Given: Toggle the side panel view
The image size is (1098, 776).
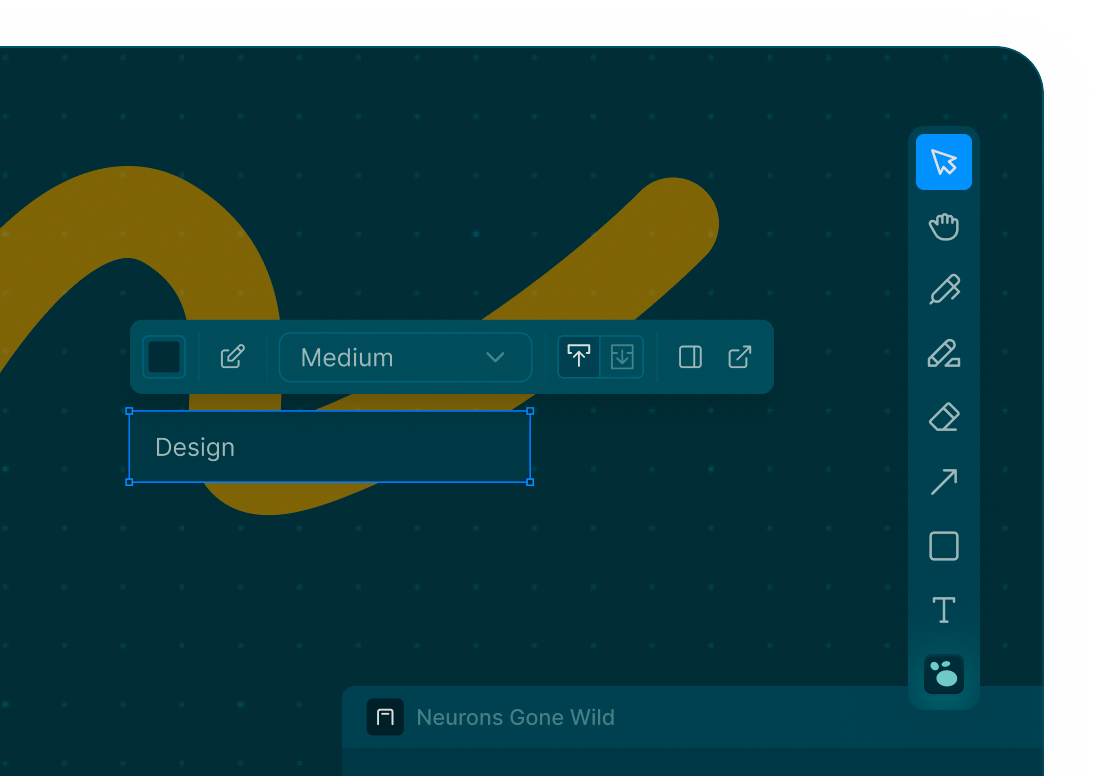Looking at the screenshot, I should 690,357.
